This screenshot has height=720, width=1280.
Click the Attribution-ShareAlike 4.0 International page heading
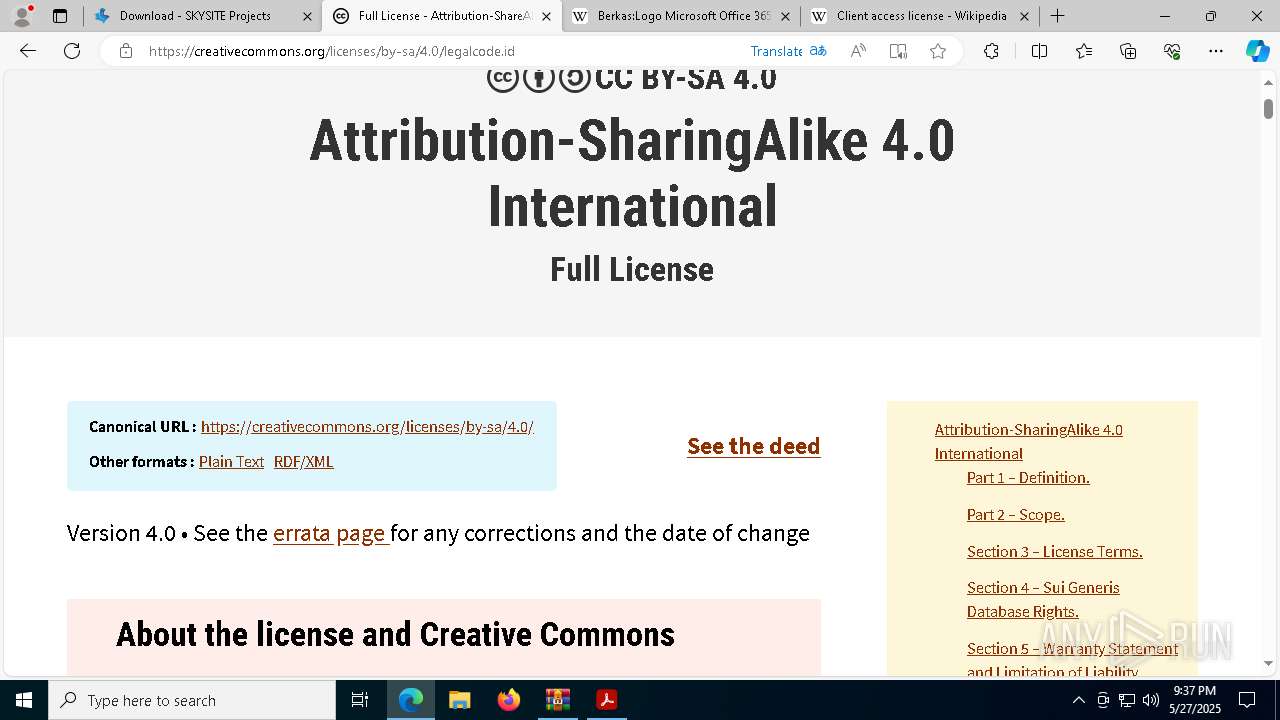pos(632,173)
